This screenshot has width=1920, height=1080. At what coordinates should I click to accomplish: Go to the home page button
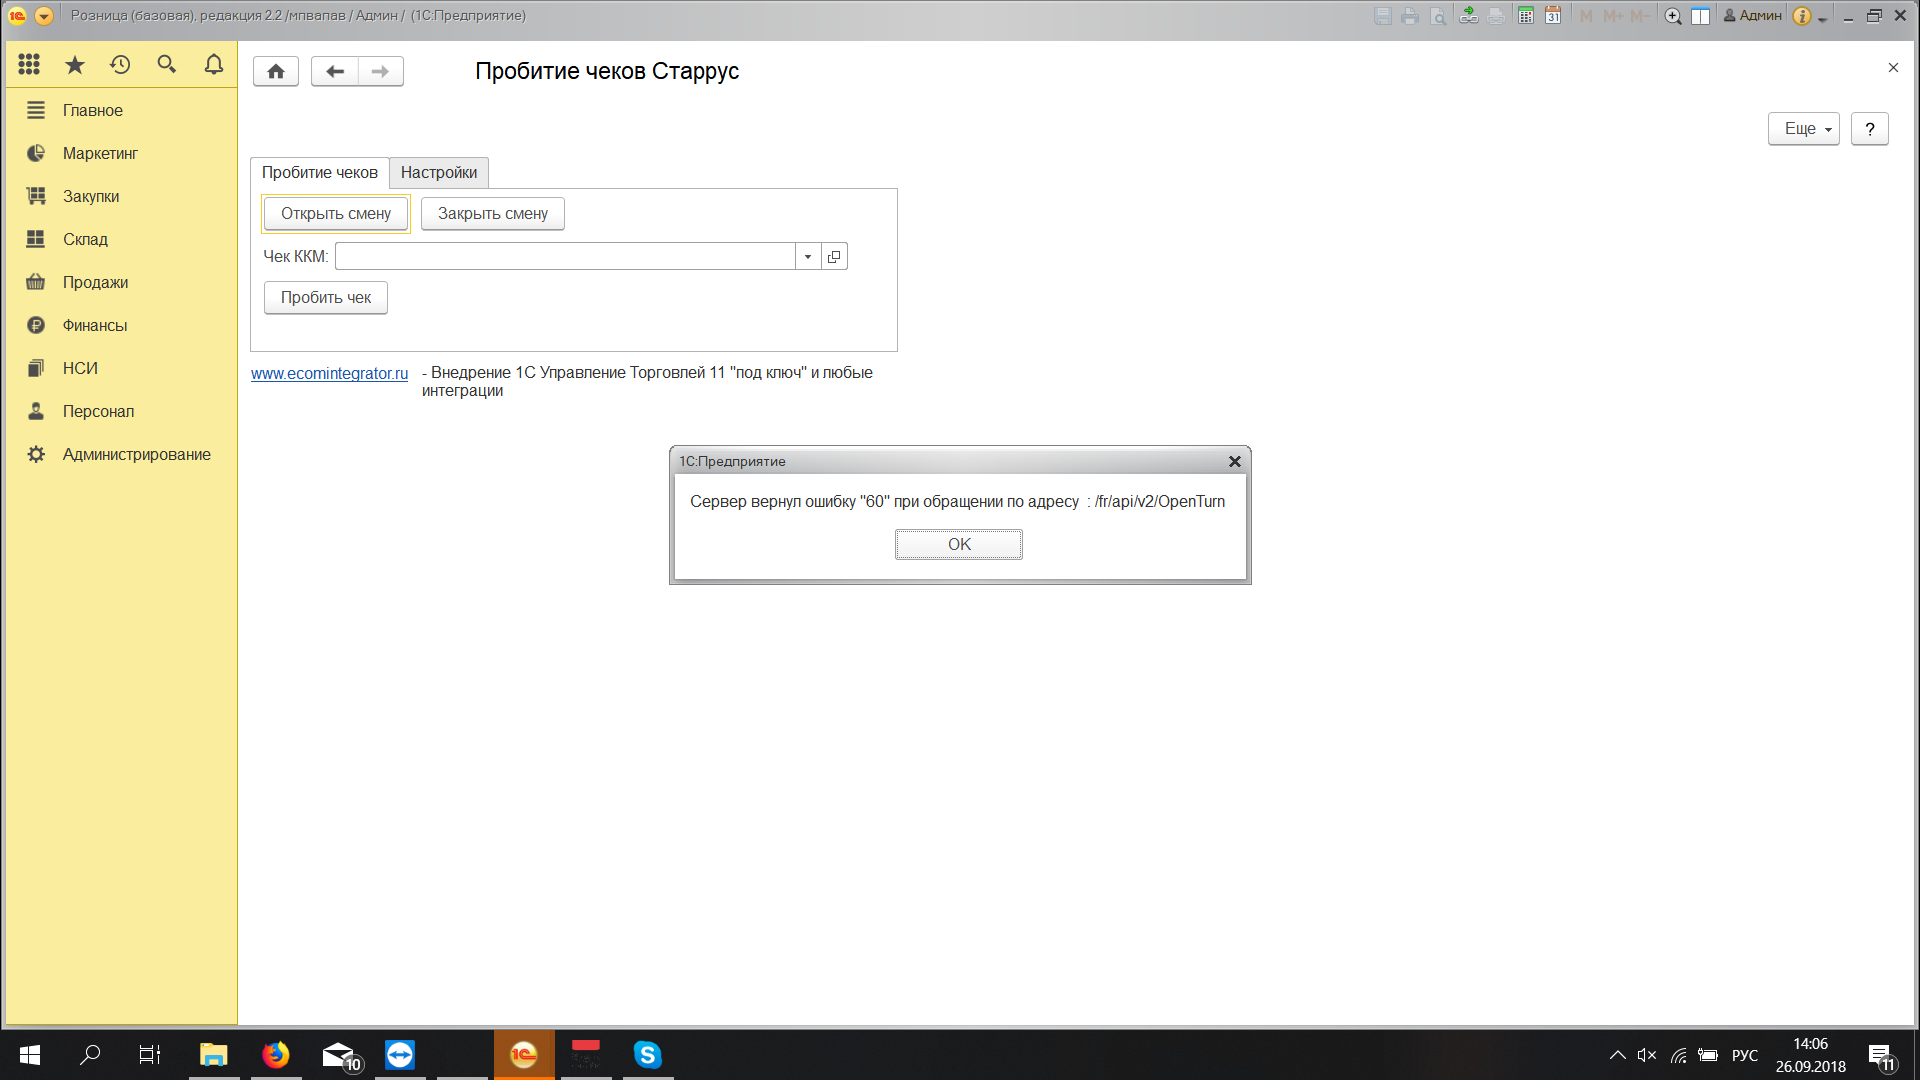(x=276, y=71)
